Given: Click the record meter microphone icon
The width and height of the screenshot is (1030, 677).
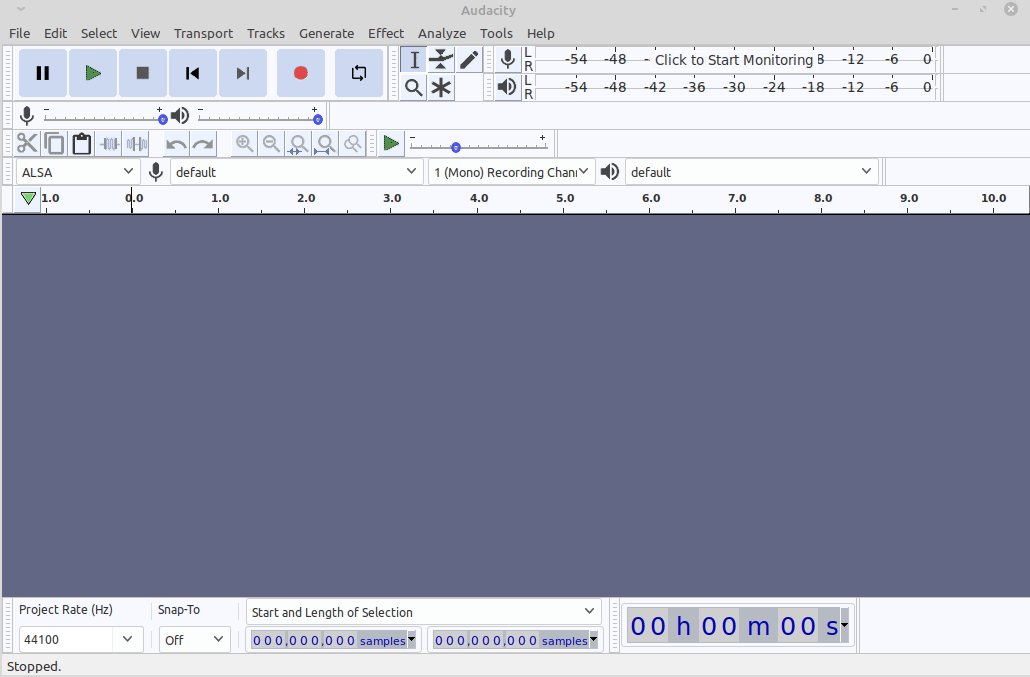Looking at the screenshot, I should pyautogui.click(x=507, y=59).
